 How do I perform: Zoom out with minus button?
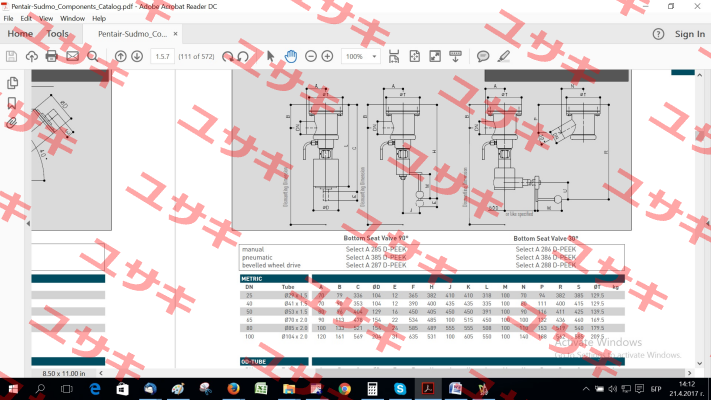click(x=311, y=56)
